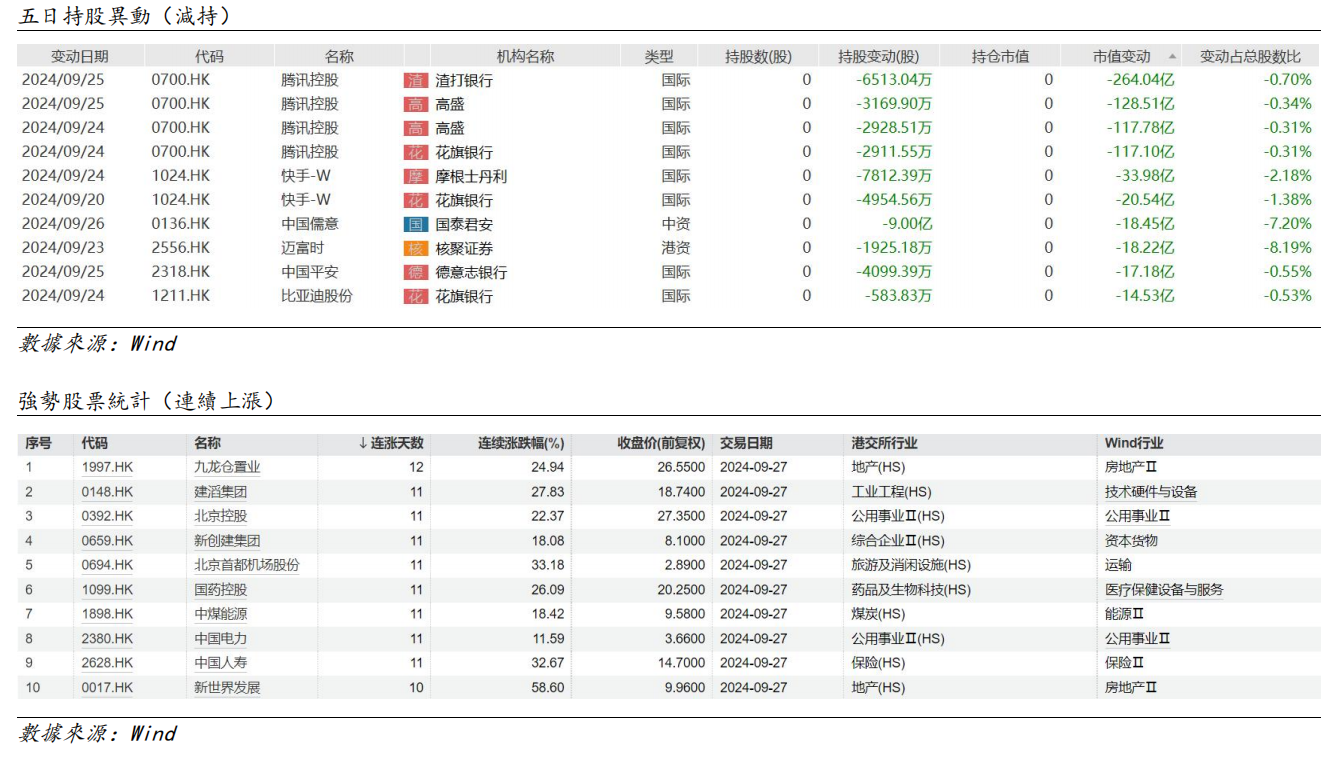Select the -6513.04万 holding change cell
The width and height of the screenshot is (1339, 768).
point(894,80)
